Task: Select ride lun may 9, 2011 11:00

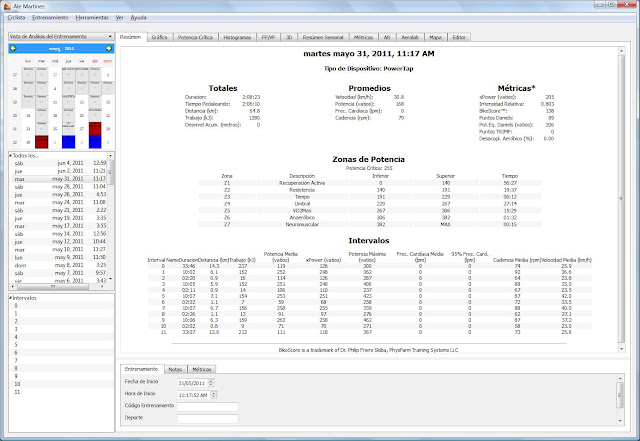Action: [60, 257]
